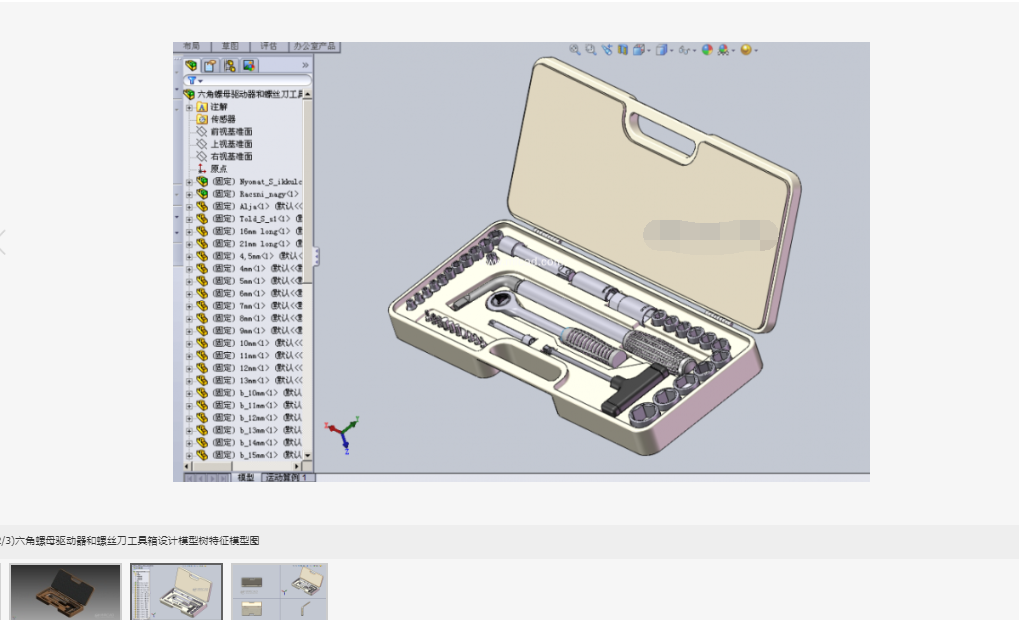The width and height of the screenshot is (1019, 620).
Task: Switch to the 布局 command tab
Action: click(x=192, y=46)
